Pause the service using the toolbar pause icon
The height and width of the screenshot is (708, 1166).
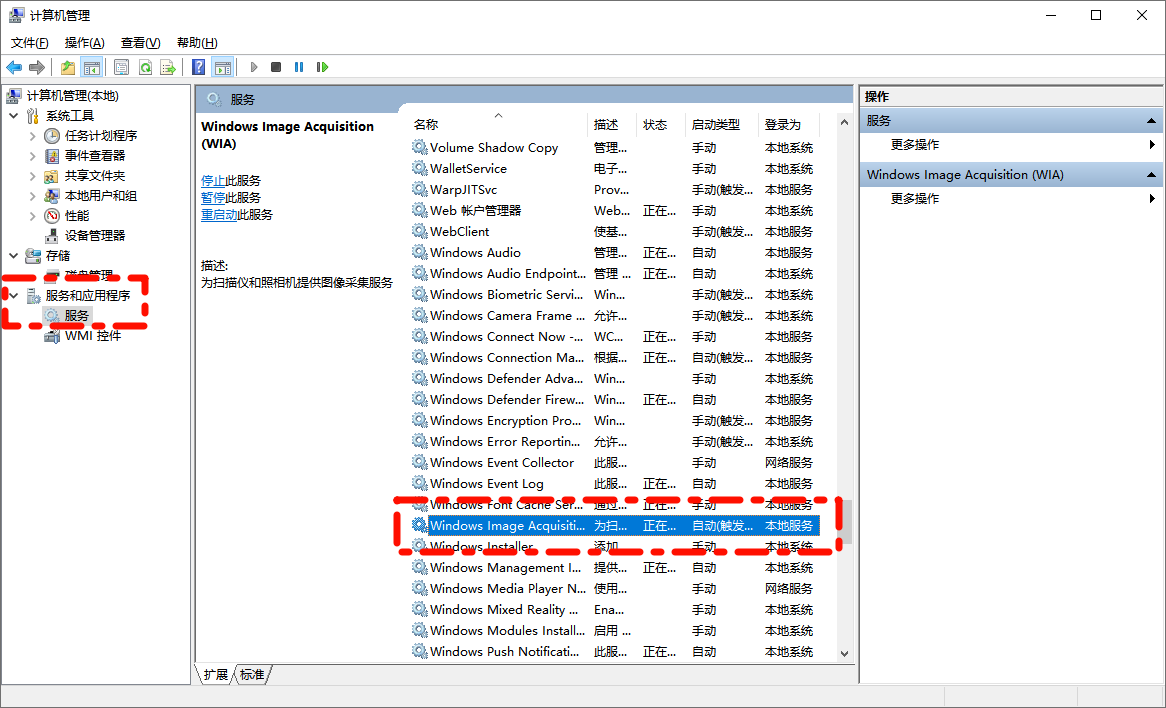299,67
